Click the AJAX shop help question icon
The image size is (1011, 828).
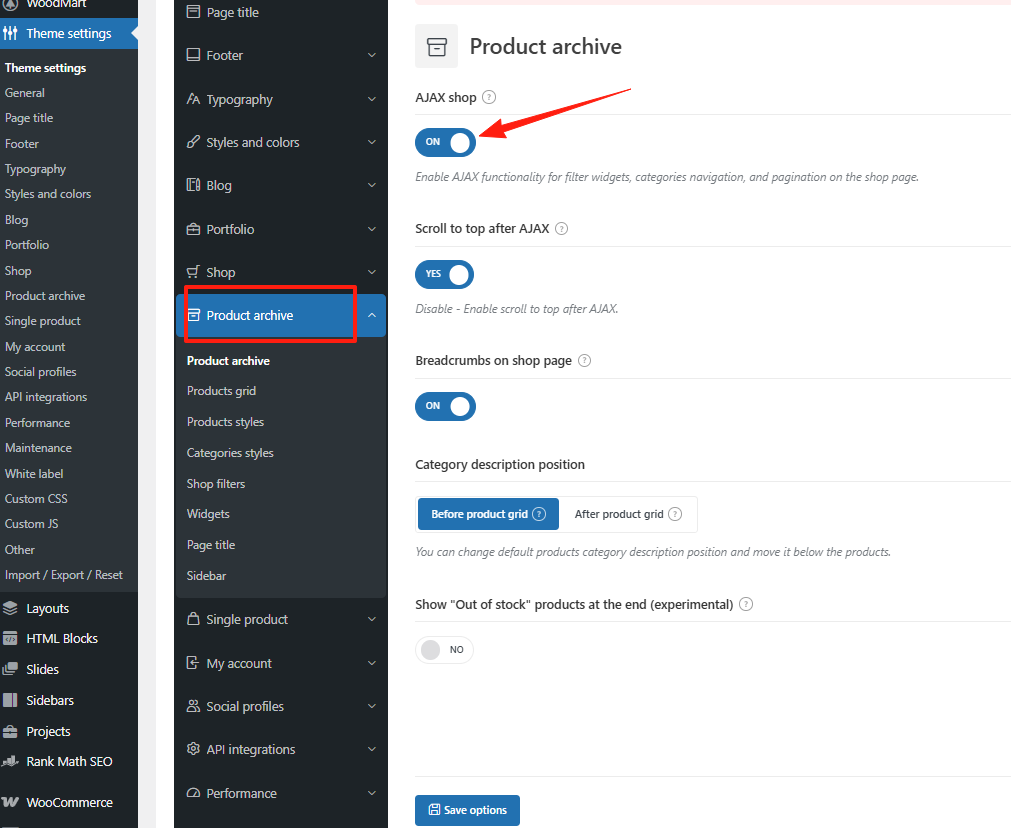tap(489, 97)
